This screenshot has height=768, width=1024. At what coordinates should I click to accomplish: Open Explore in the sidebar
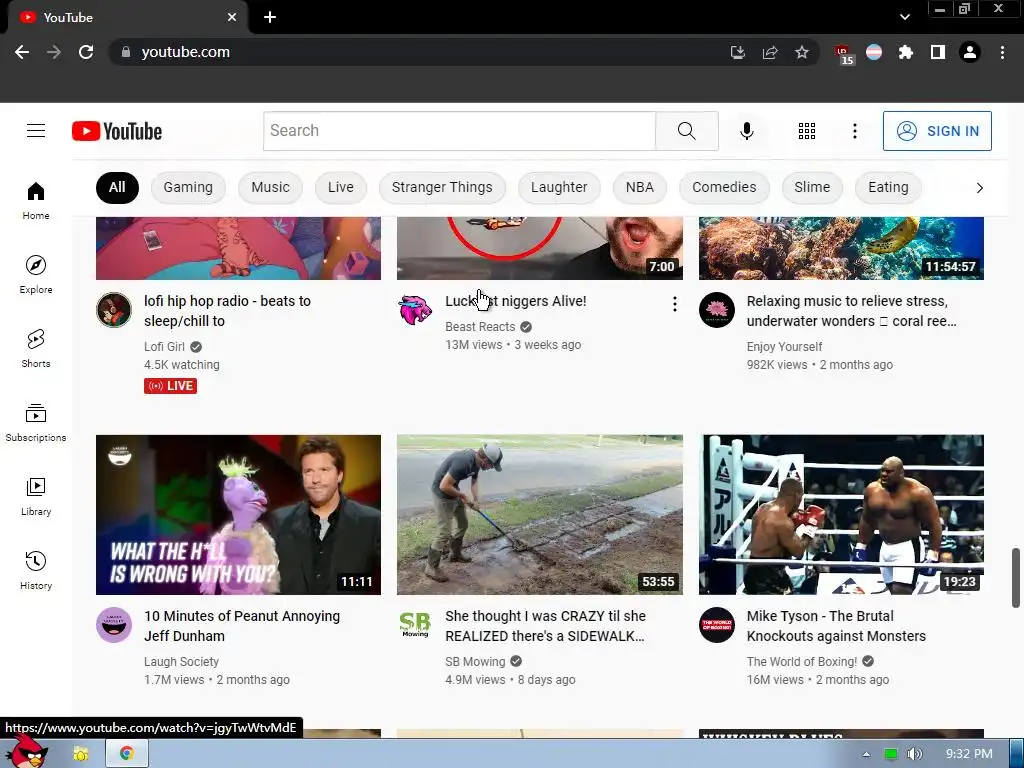(x=36, y=274)
